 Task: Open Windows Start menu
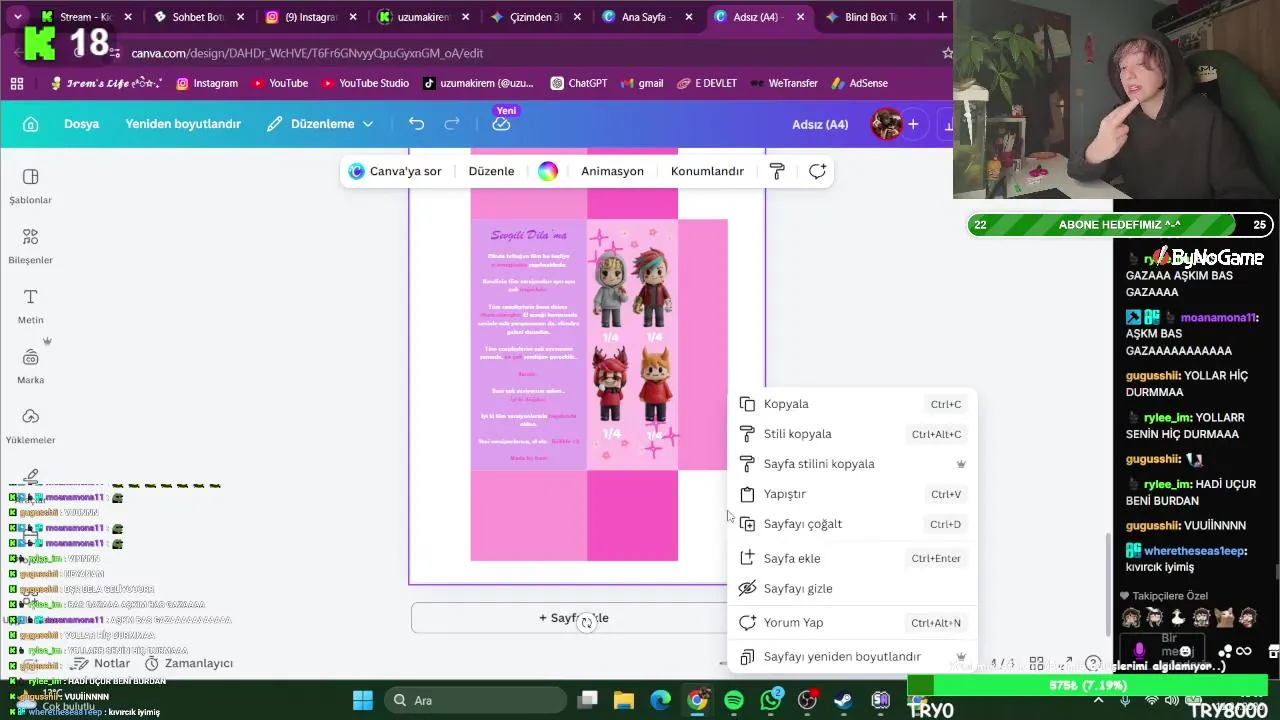pyautogui.click(x=363, y=700)
